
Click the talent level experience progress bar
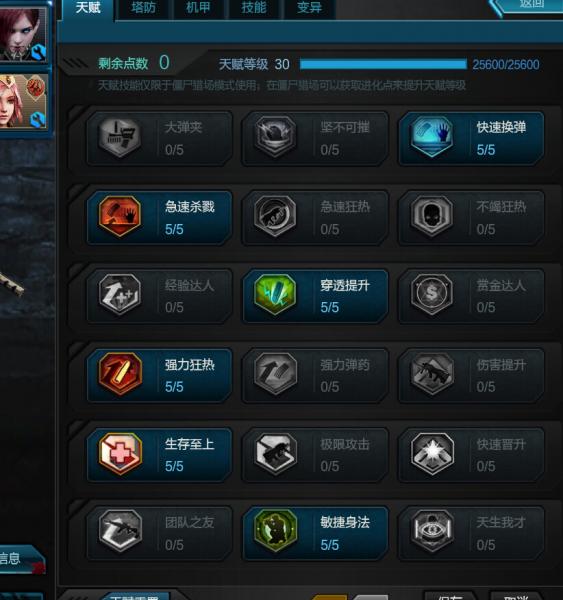click(383, 64)
